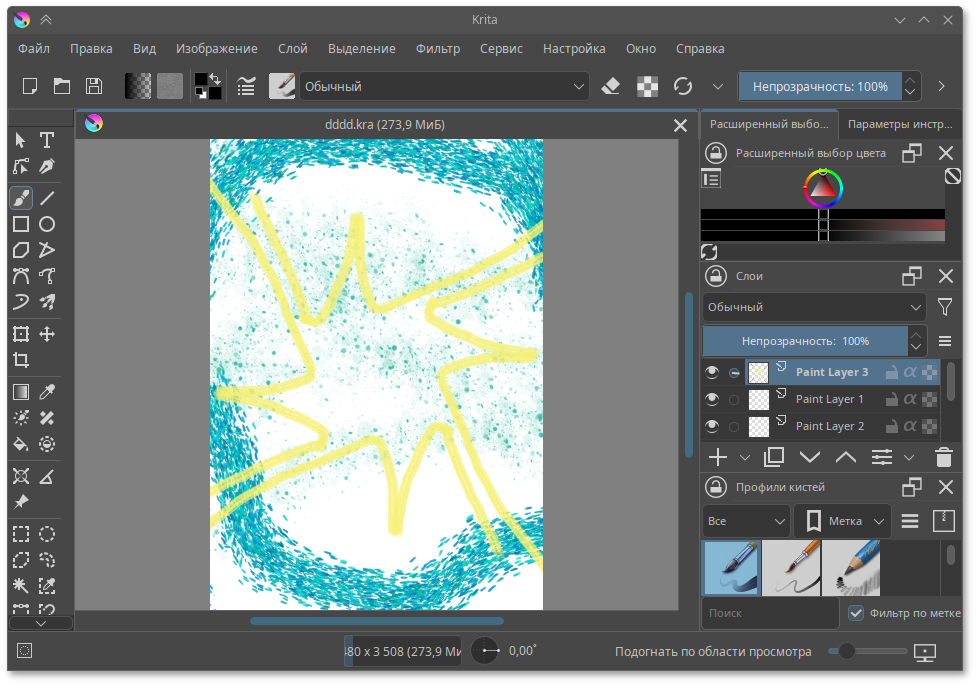The width and height of the screenshot is (976, 685).
Task: Uncheck the Фильтр по метке checkbox
Action: pos(856,613)
